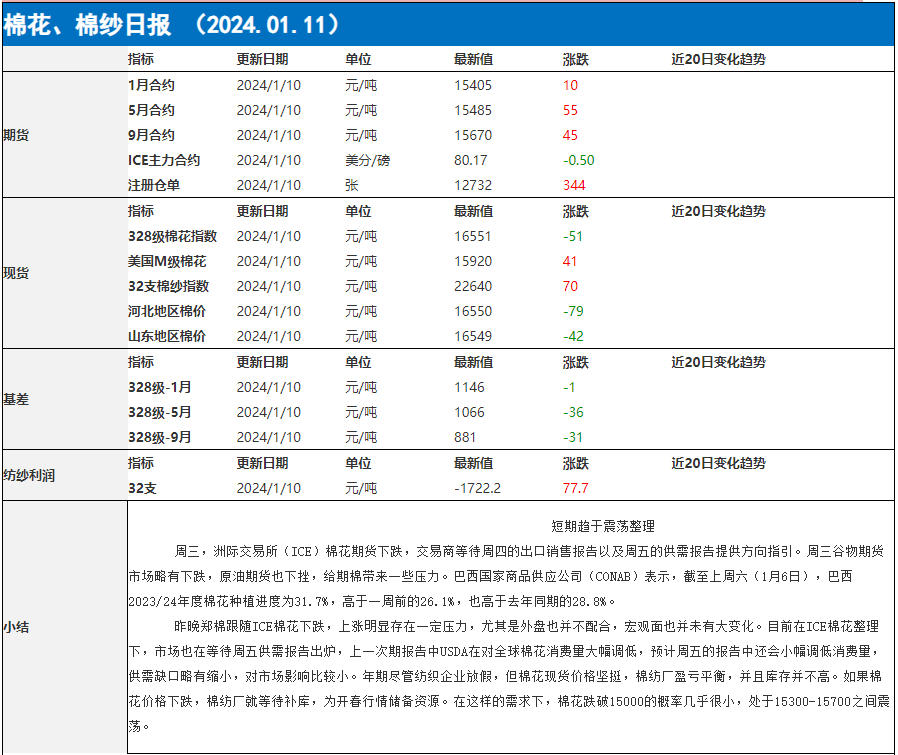Click the ICE value 80.17
The height and width of the screenshot is (755, 898).
point(470,160)
